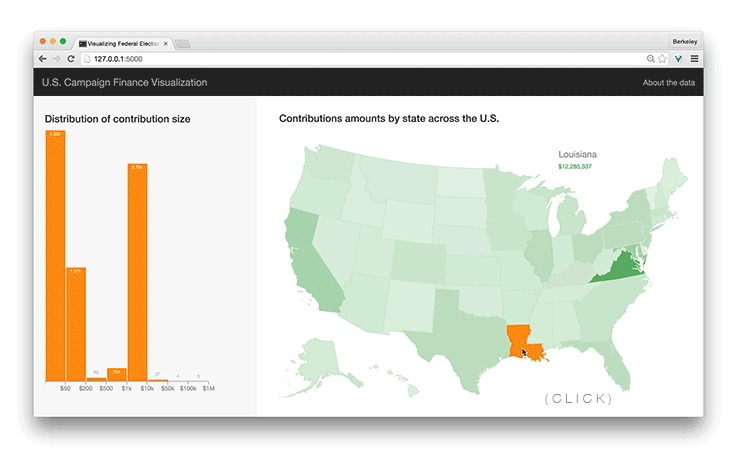Viewport: 737px width, 456px height.
Task: Click the U.S. Campaign Finance Visualization title
Action: (x=124, y=83)
